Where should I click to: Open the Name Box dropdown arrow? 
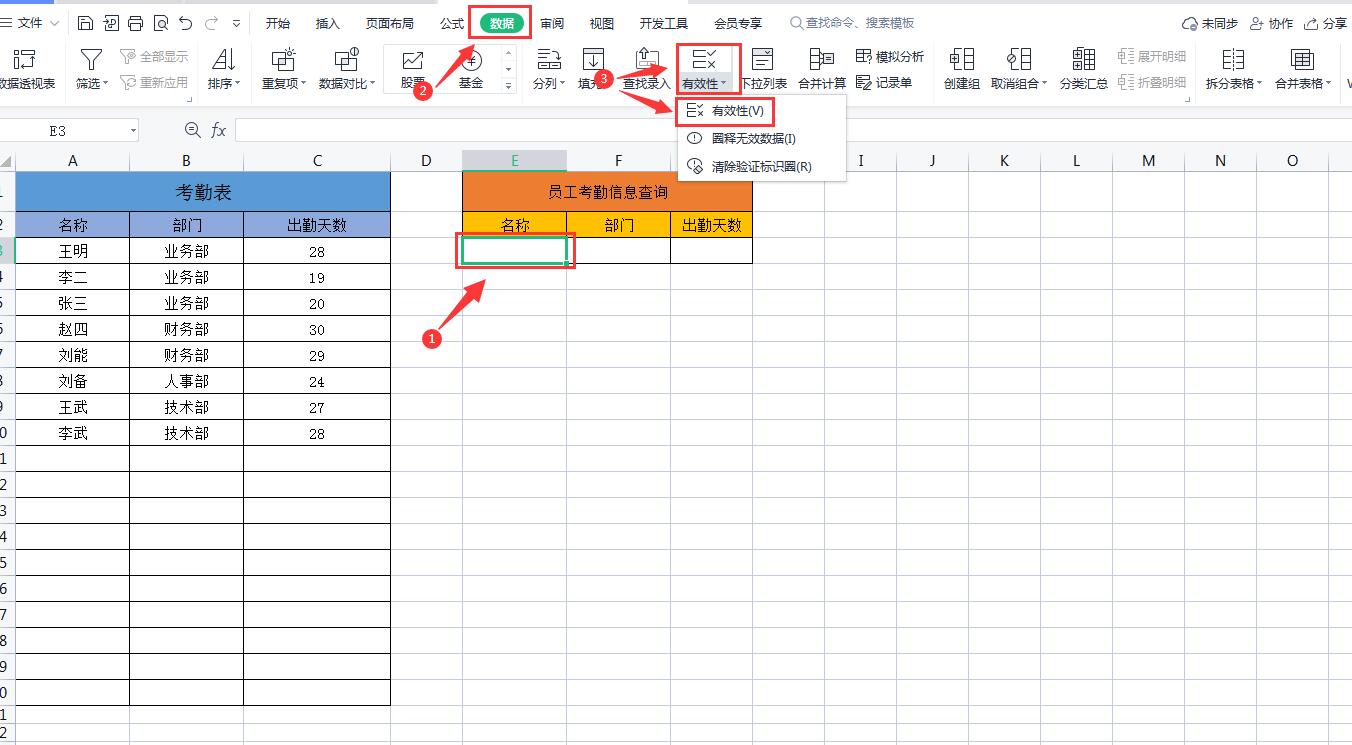[133, 131]
